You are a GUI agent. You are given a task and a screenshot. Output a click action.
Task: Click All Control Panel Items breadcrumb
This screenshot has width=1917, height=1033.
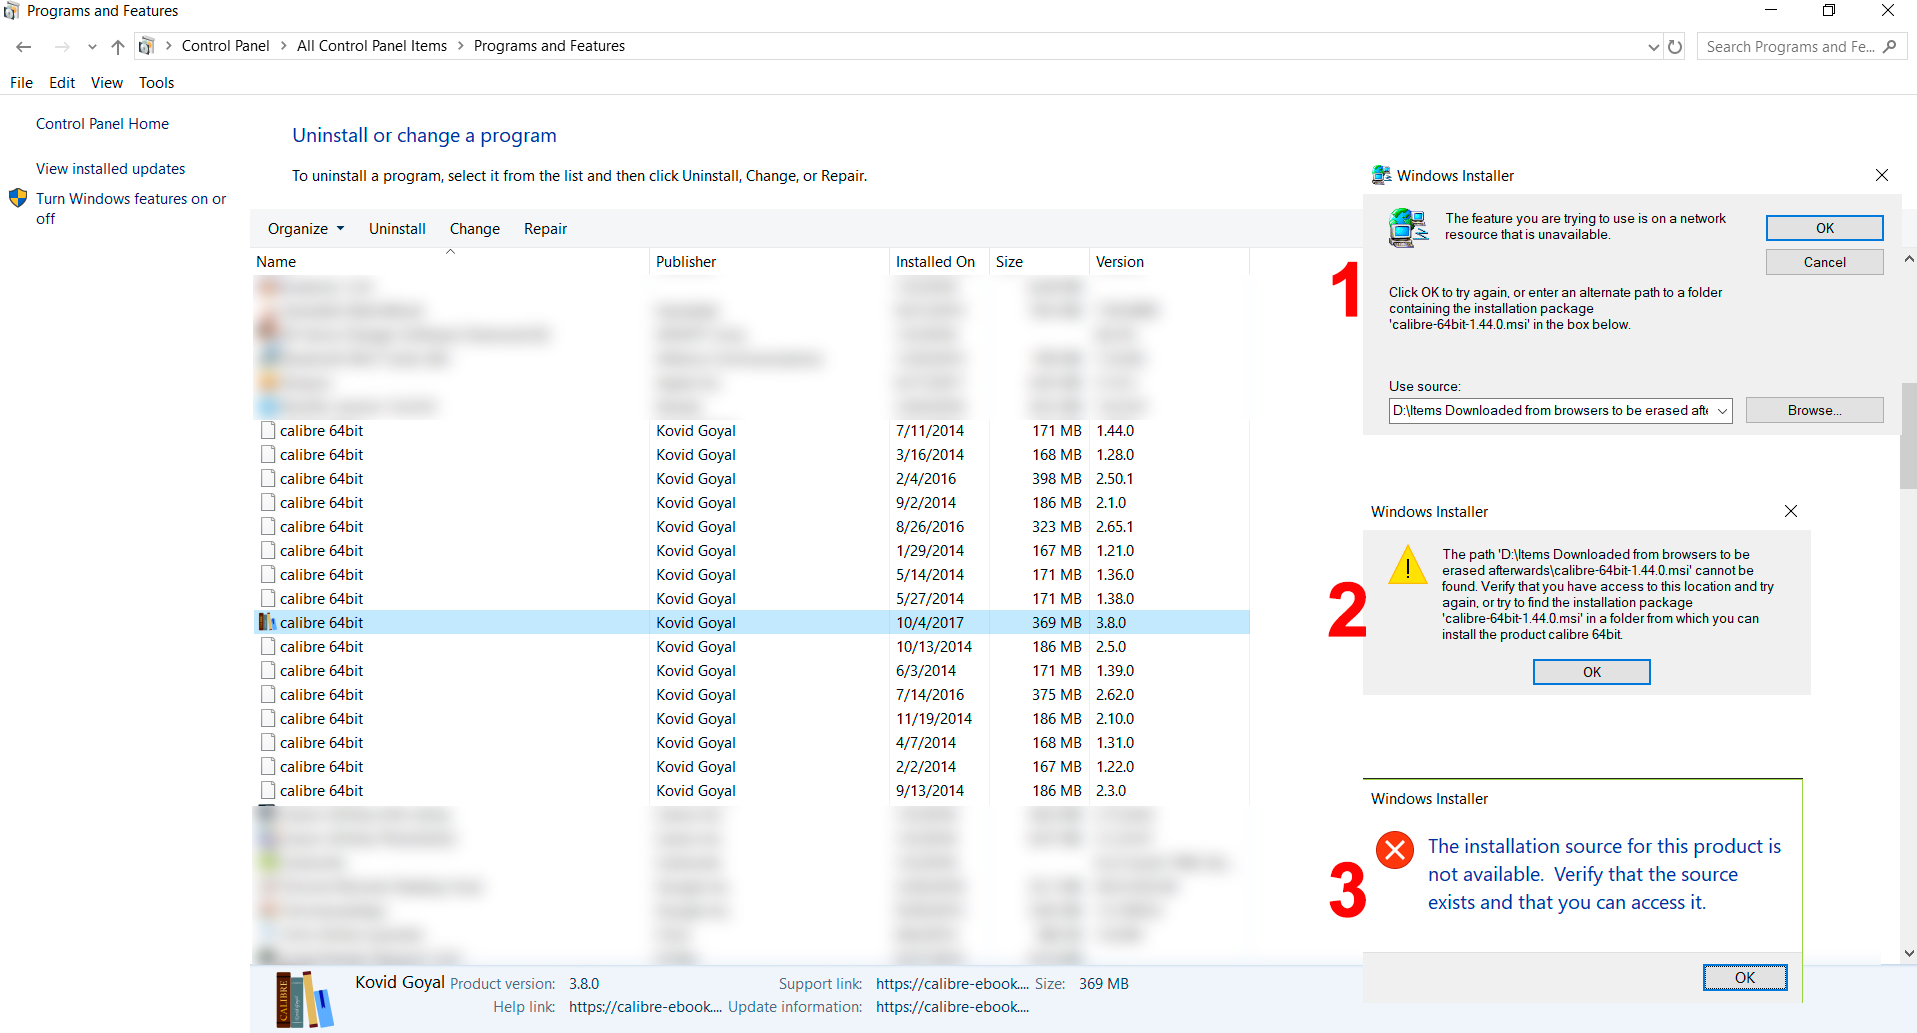coord(372,46)
